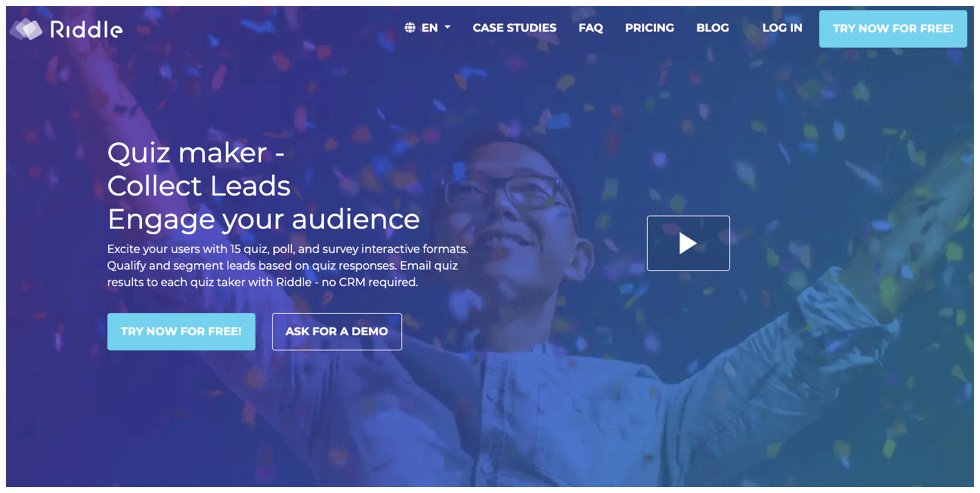Open the Case Studies menu item
The height and width of the screenshot is (493, 980).
click(x=514, y=27)
